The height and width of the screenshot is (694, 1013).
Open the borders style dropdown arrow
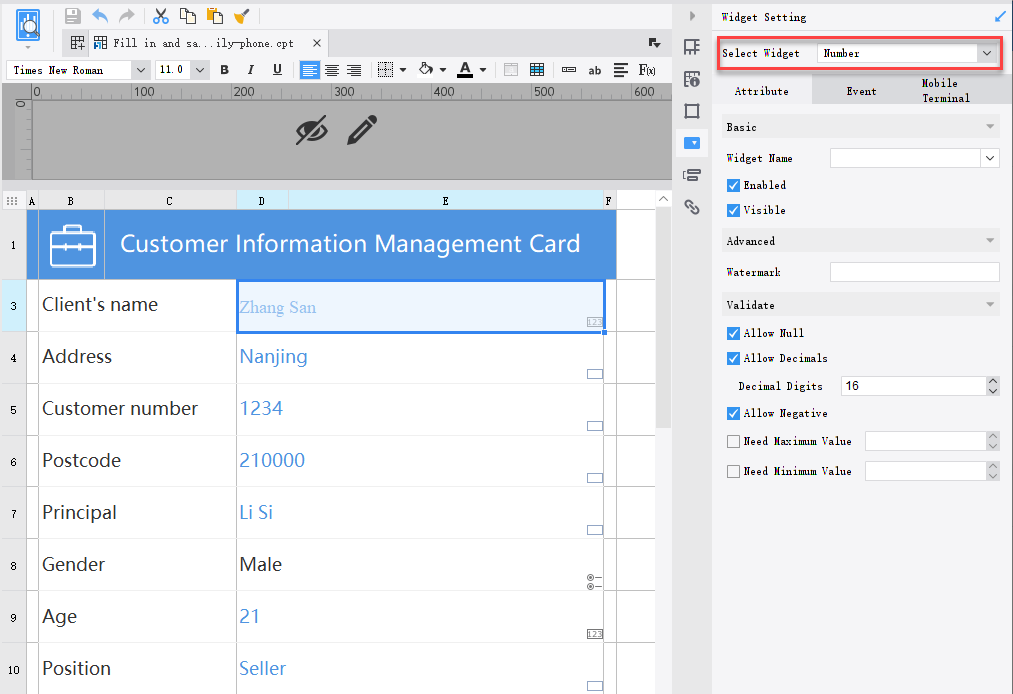coord(403,70)
